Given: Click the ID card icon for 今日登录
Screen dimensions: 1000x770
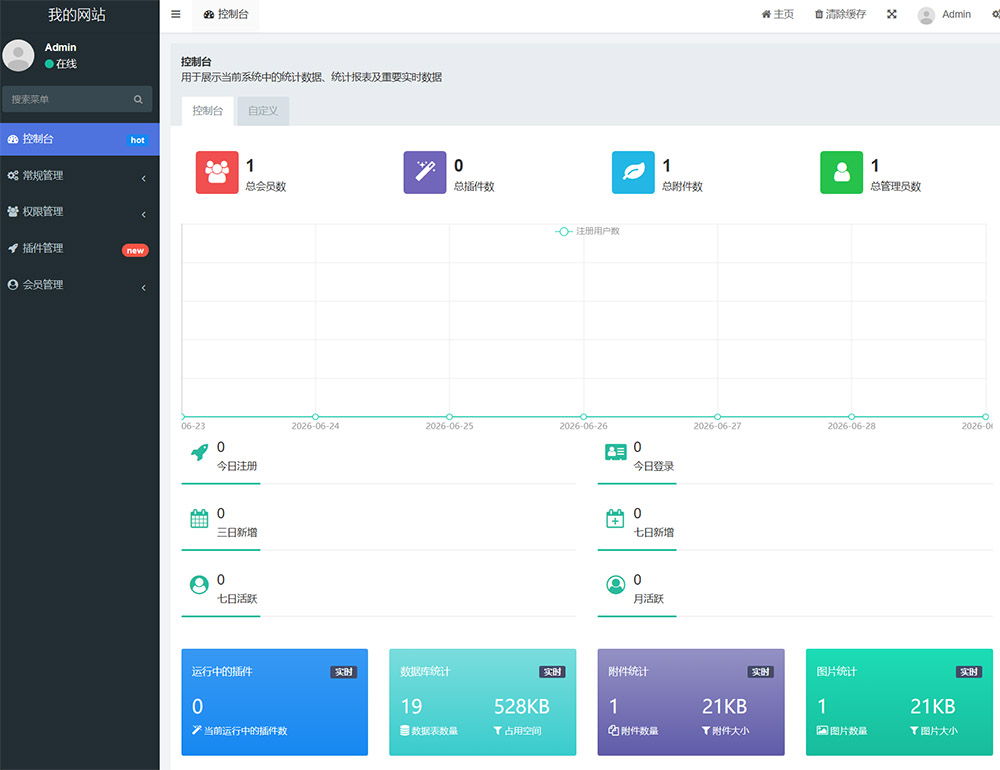Looking at the screenshot, I should 615,452.
